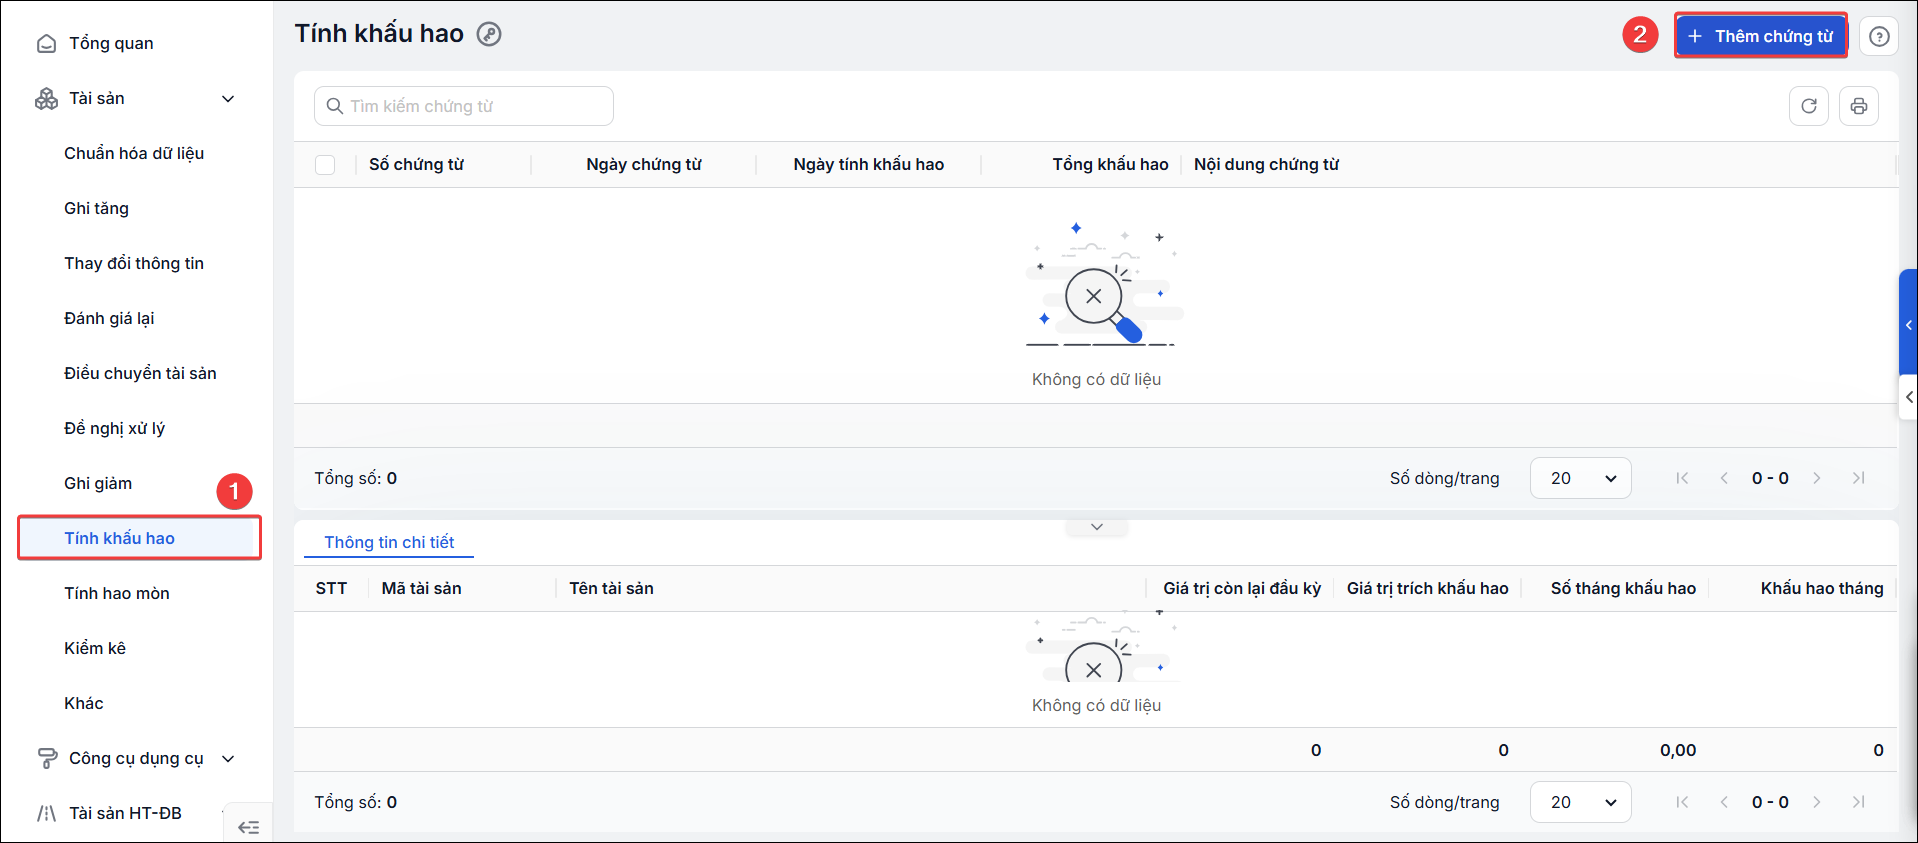Image resolution: width=1918 pixels, height=843 pixels.
Task: Collapse the detail panel with the chevron handle
Action: pyautogui.click(x=1097, y=527)
